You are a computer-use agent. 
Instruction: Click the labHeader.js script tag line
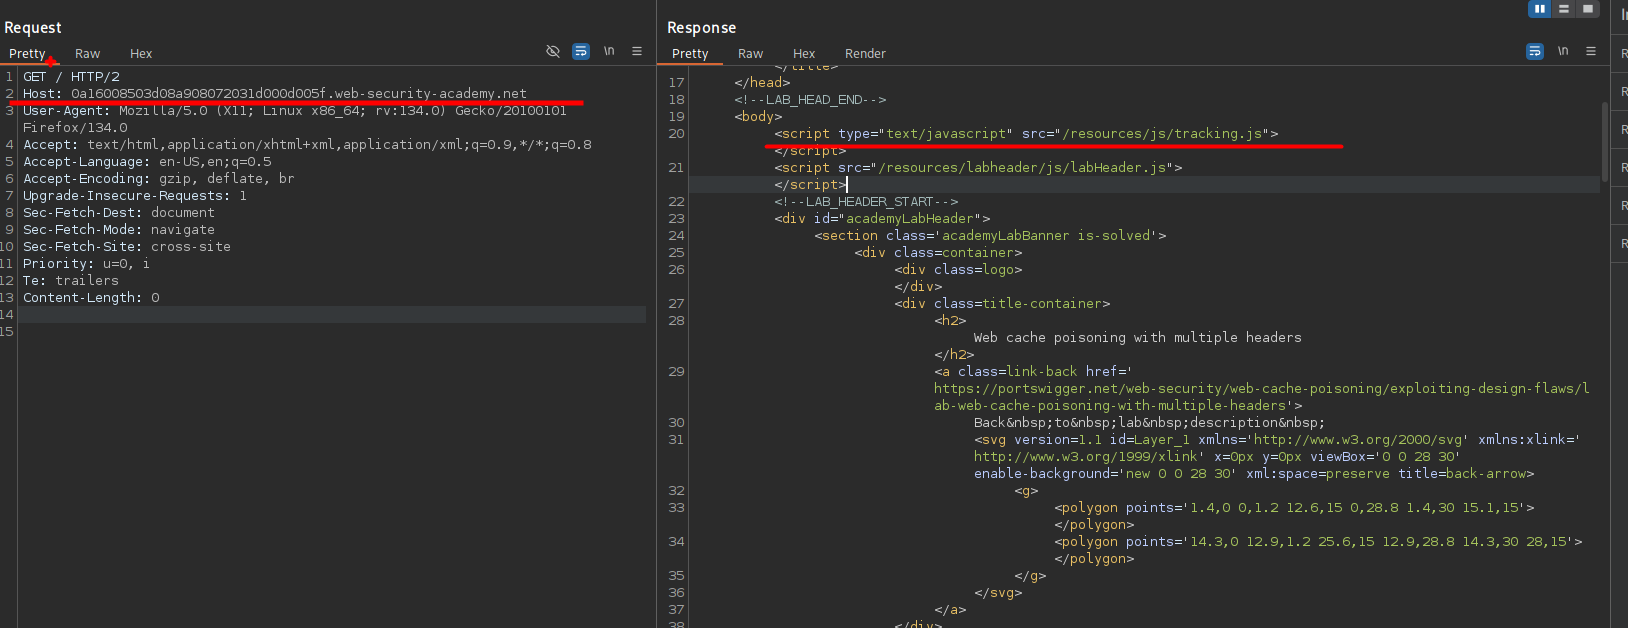978,168
